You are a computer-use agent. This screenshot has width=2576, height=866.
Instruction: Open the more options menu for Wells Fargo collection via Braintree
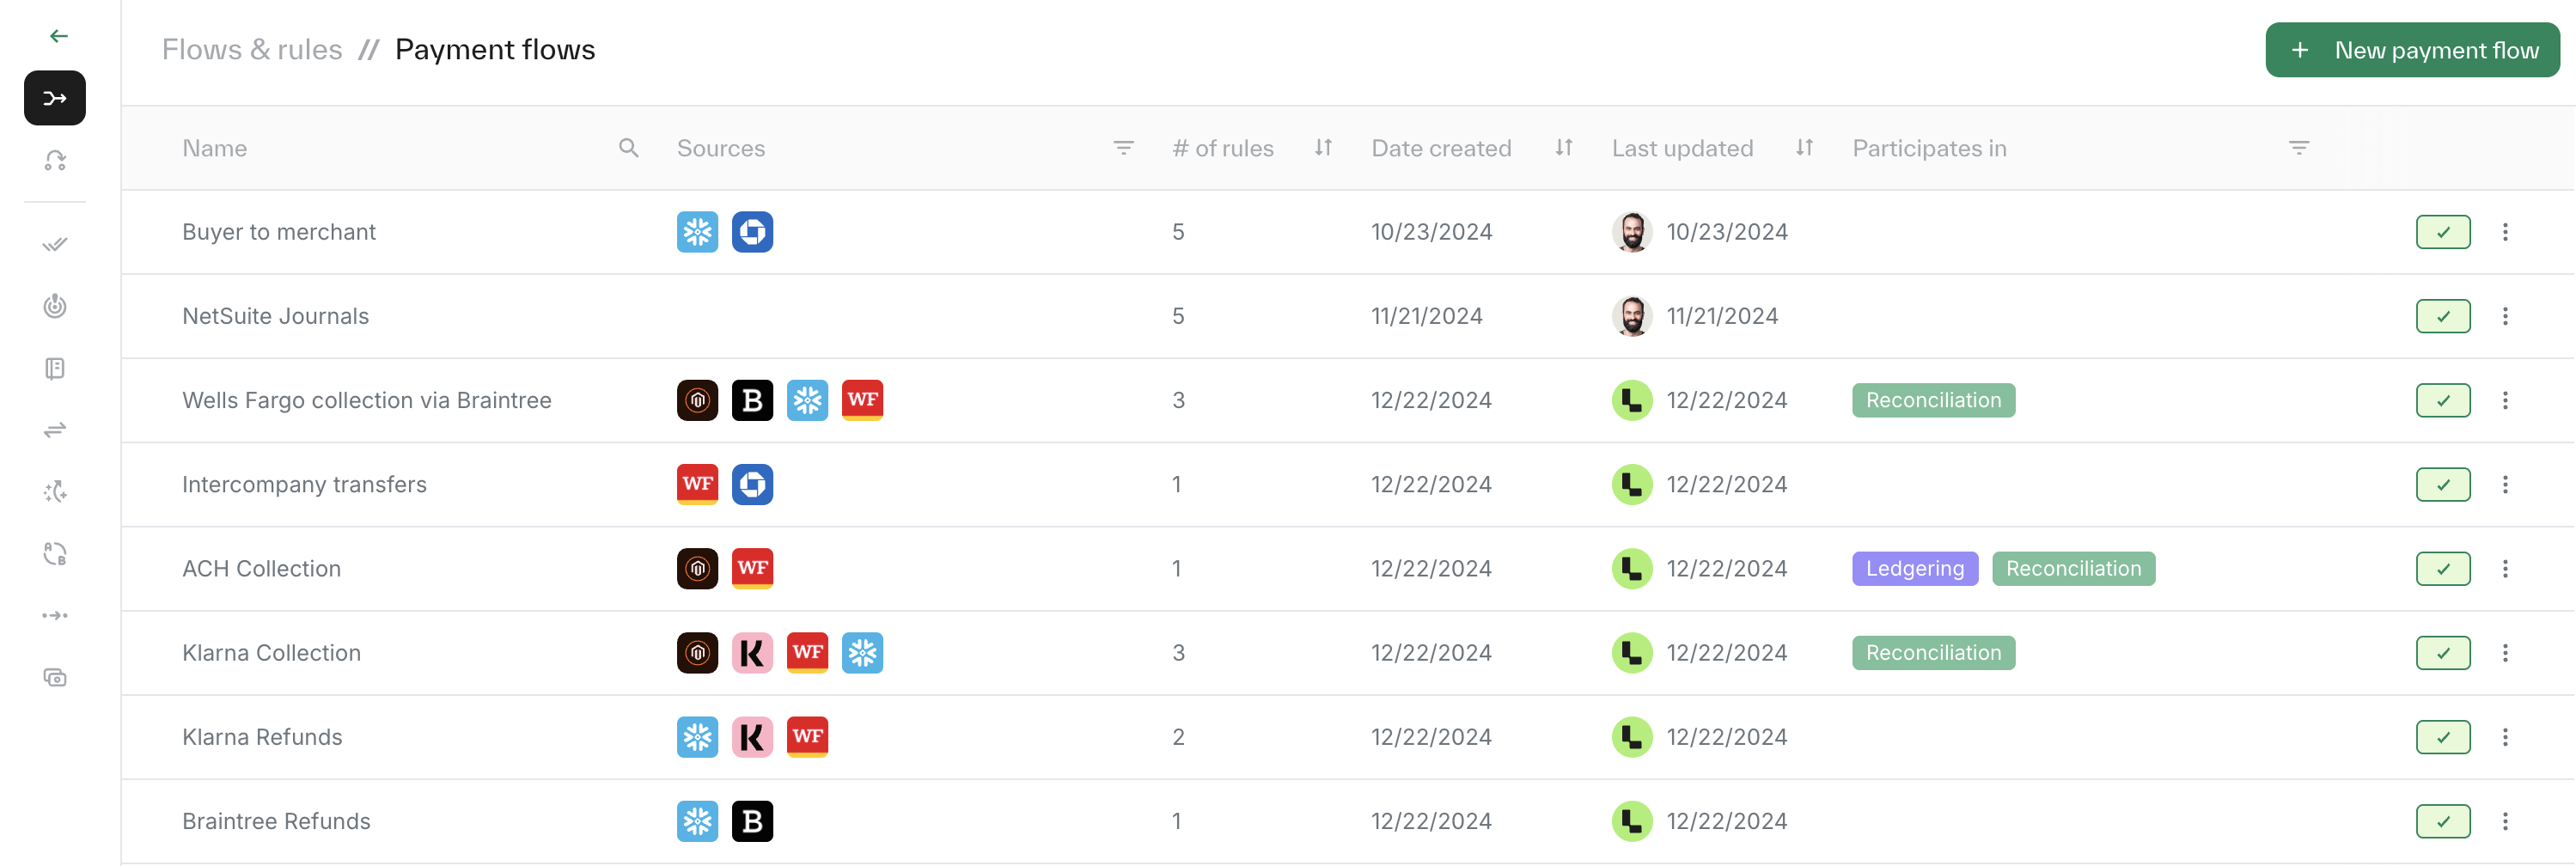2504,400
